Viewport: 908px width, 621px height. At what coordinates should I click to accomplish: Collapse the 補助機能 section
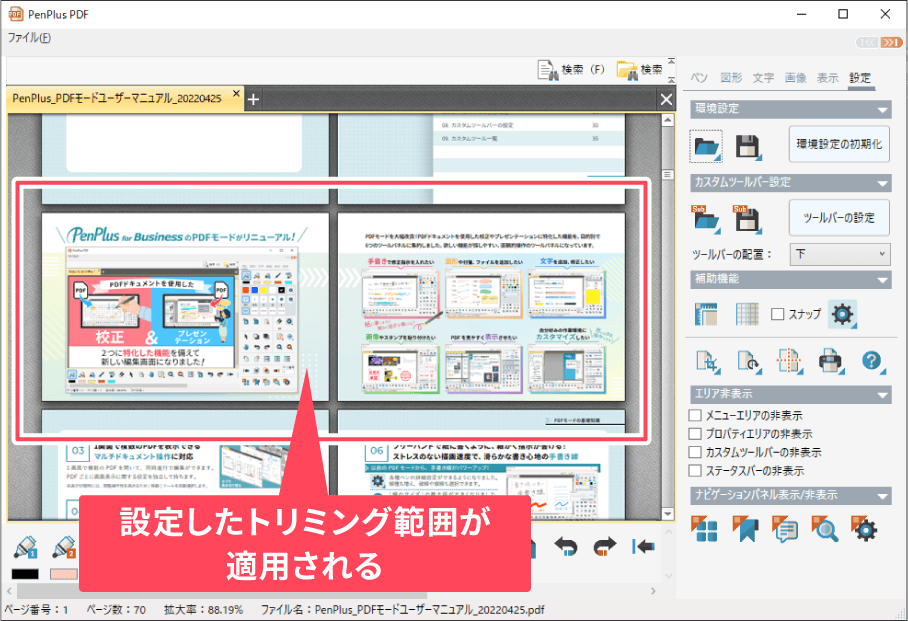(x=883, y=280)
